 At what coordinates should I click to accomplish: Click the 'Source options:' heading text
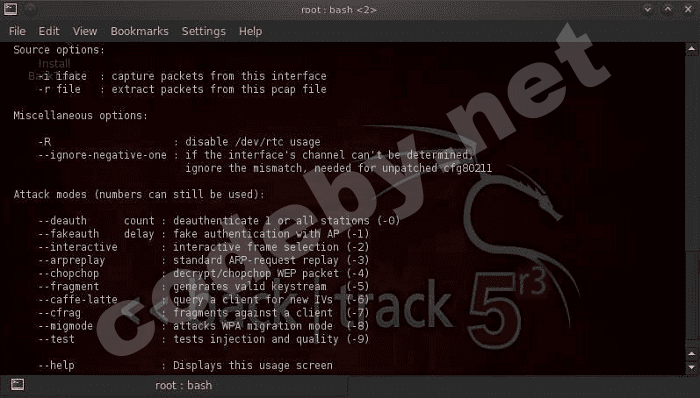point(59,50)
